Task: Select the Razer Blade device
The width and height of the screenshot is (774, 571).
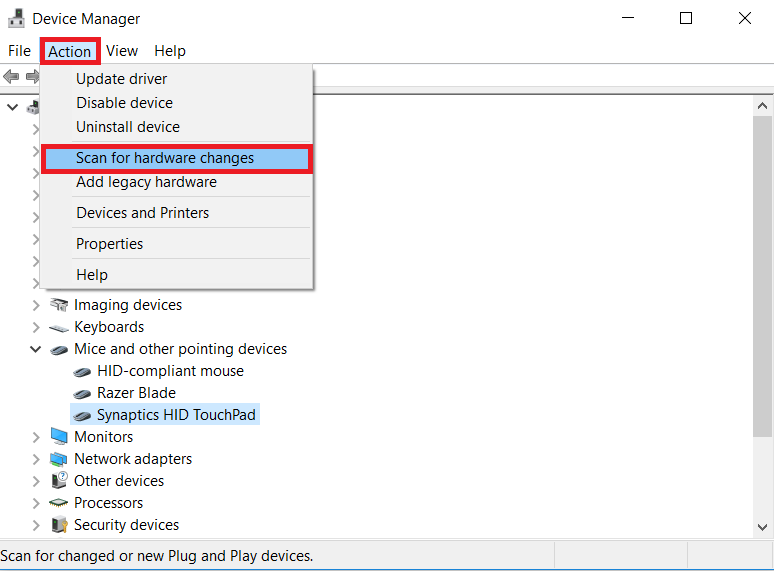Action: 136,393
